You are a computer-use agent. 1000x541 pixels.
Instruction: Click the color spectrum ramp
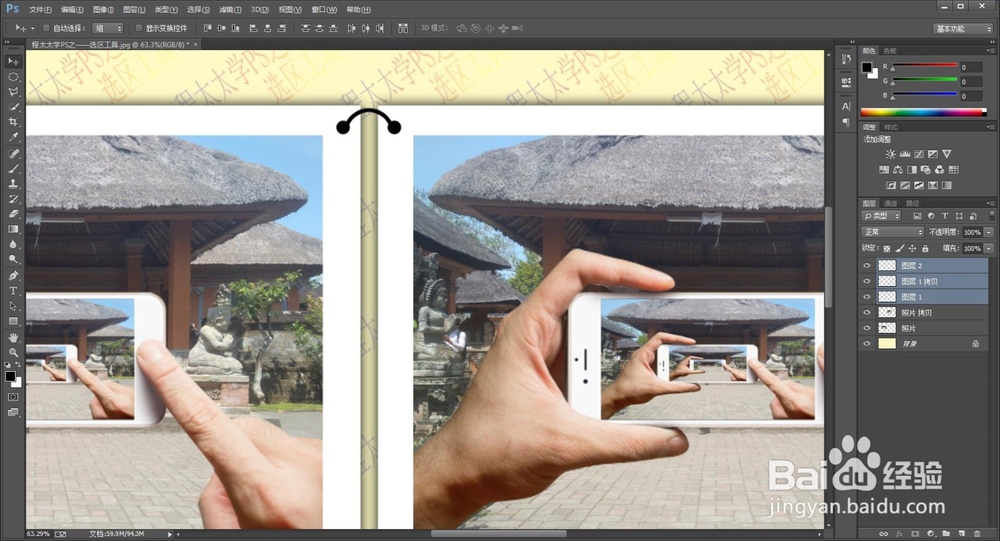[x=923, y=112]
